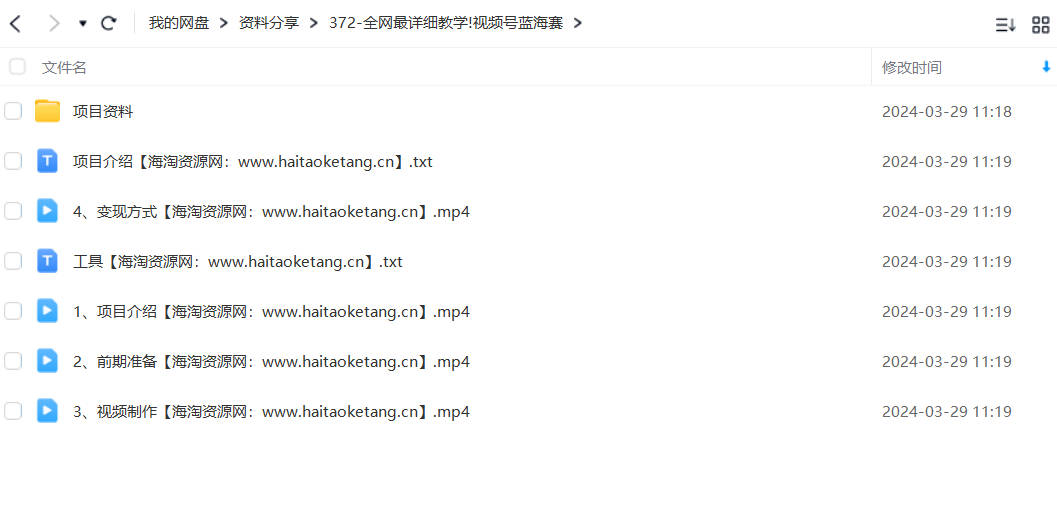Click 项目资料 modified time 11:18

pos(946,112)
